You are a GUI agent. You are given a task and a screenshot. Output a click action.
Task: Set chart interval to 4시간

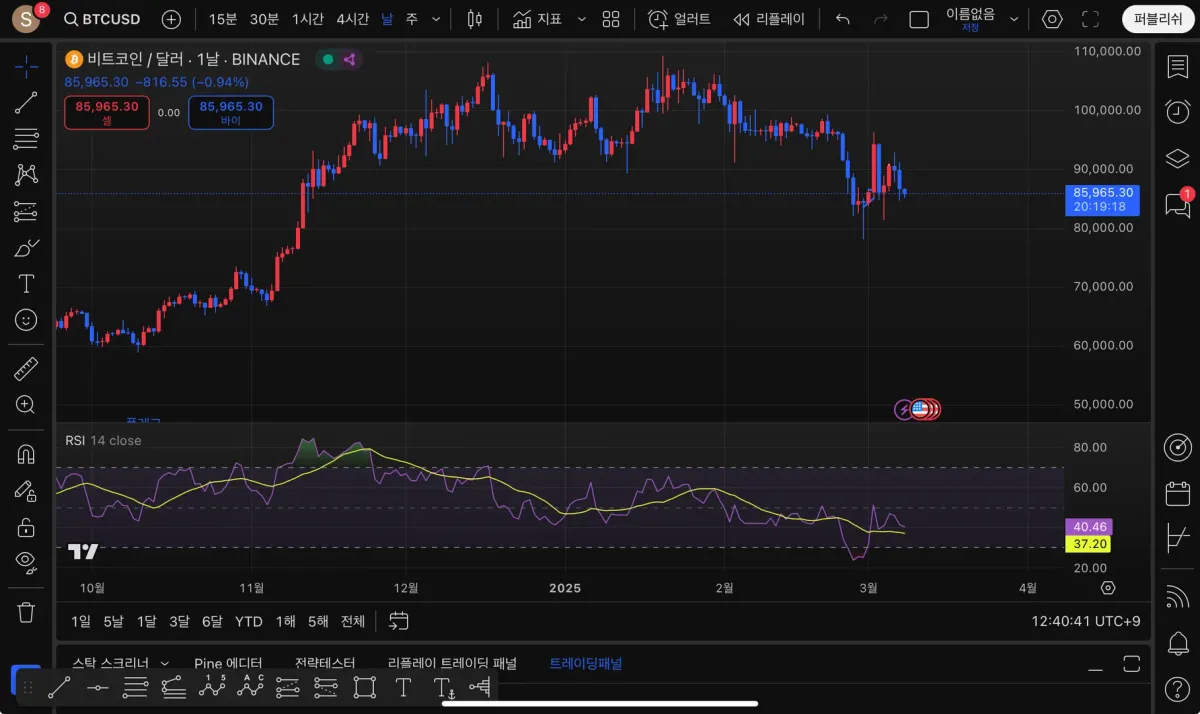tap(352, 19)
